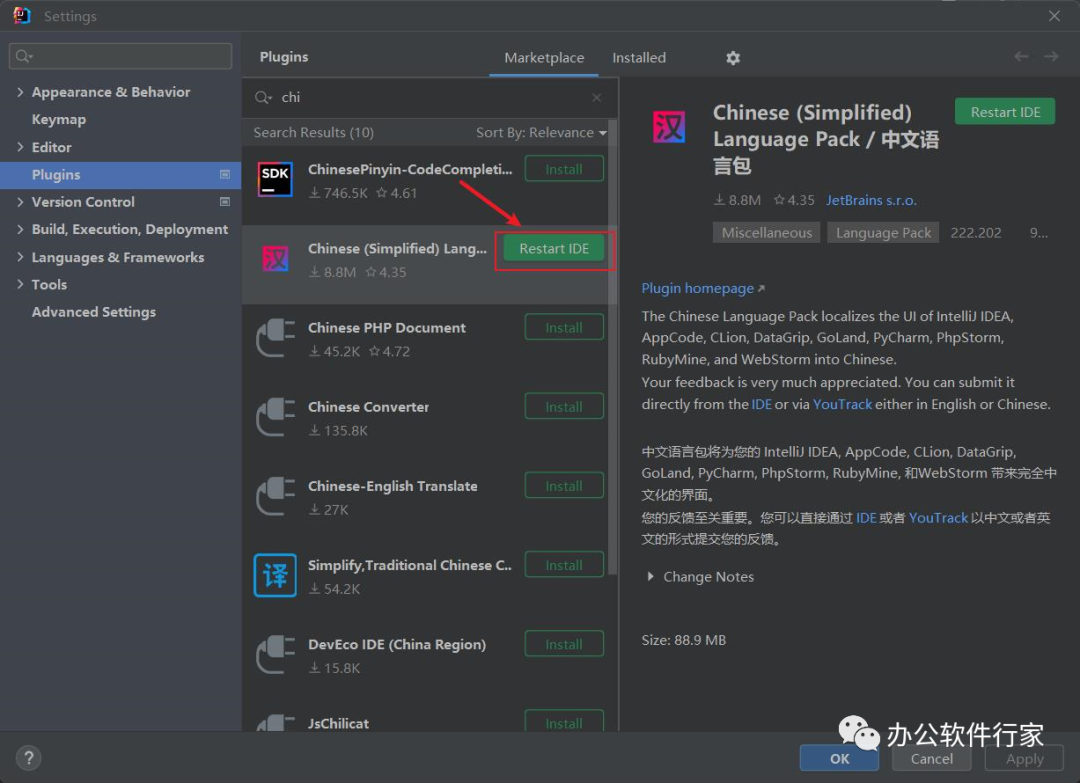The image size is (1080, 783).
Task: Expand Appearance & Behavior settings node
Action: click(x=21, y=92)
